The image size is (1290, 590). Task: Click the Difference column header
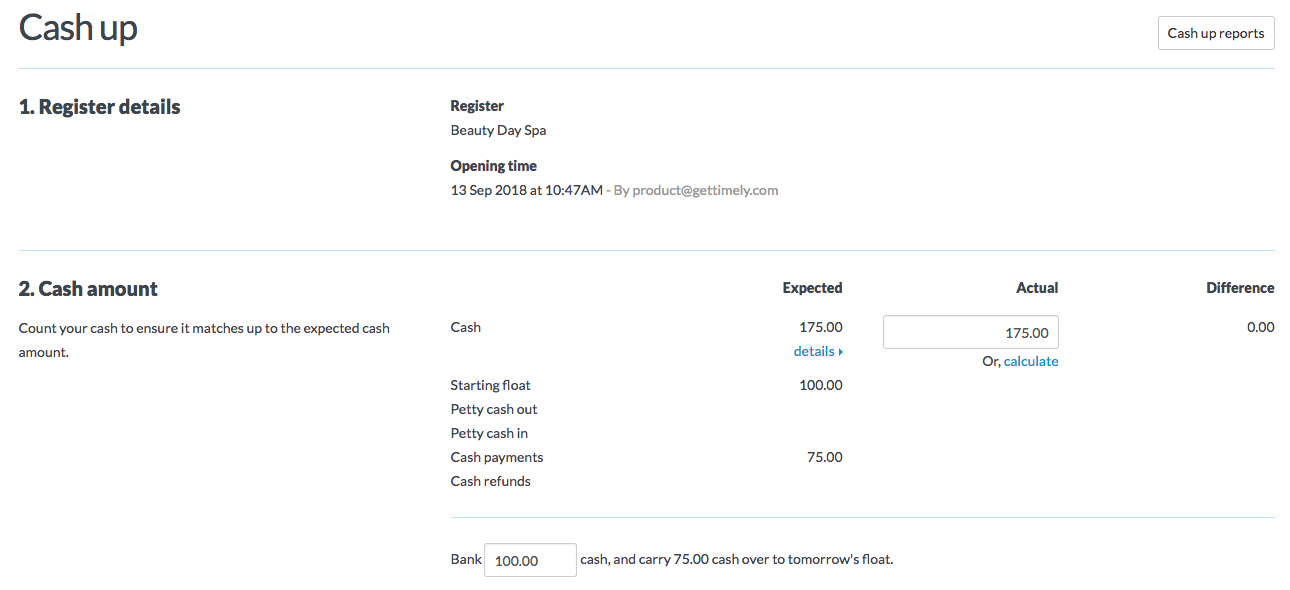coord(1240,287)
